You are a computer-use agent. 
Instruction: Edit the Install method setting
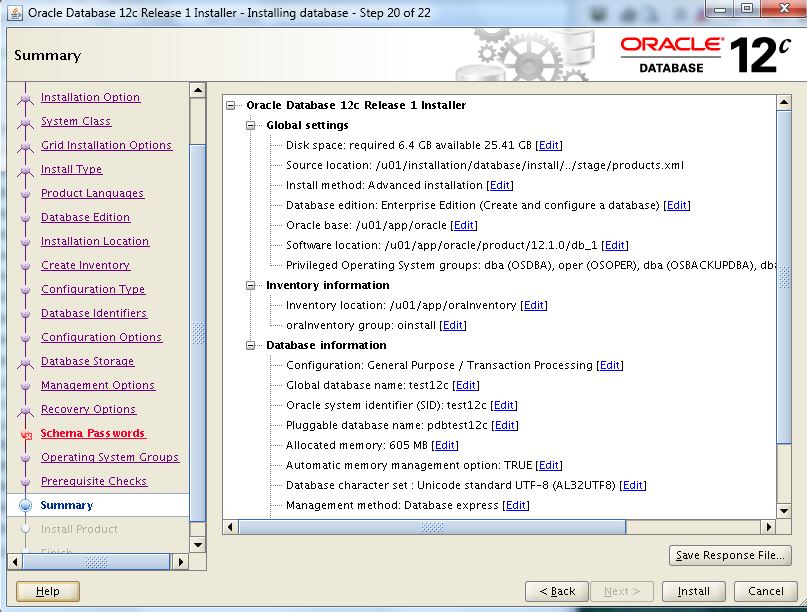(x=500, y=185)
